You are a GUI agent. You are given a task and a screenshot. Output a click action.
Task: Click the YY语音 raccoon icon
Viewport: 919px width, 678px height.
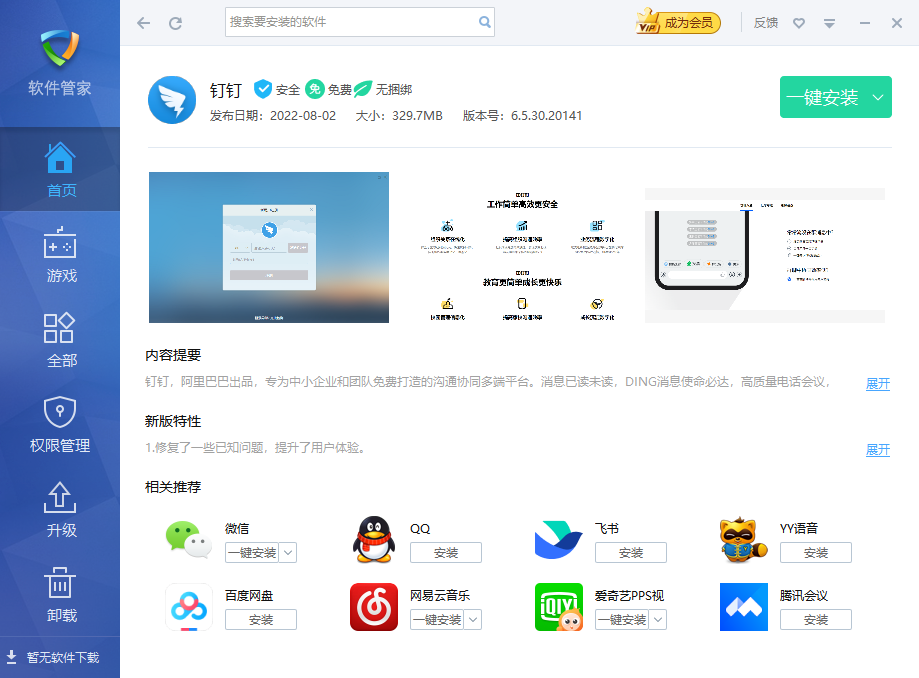click(744, 540)
